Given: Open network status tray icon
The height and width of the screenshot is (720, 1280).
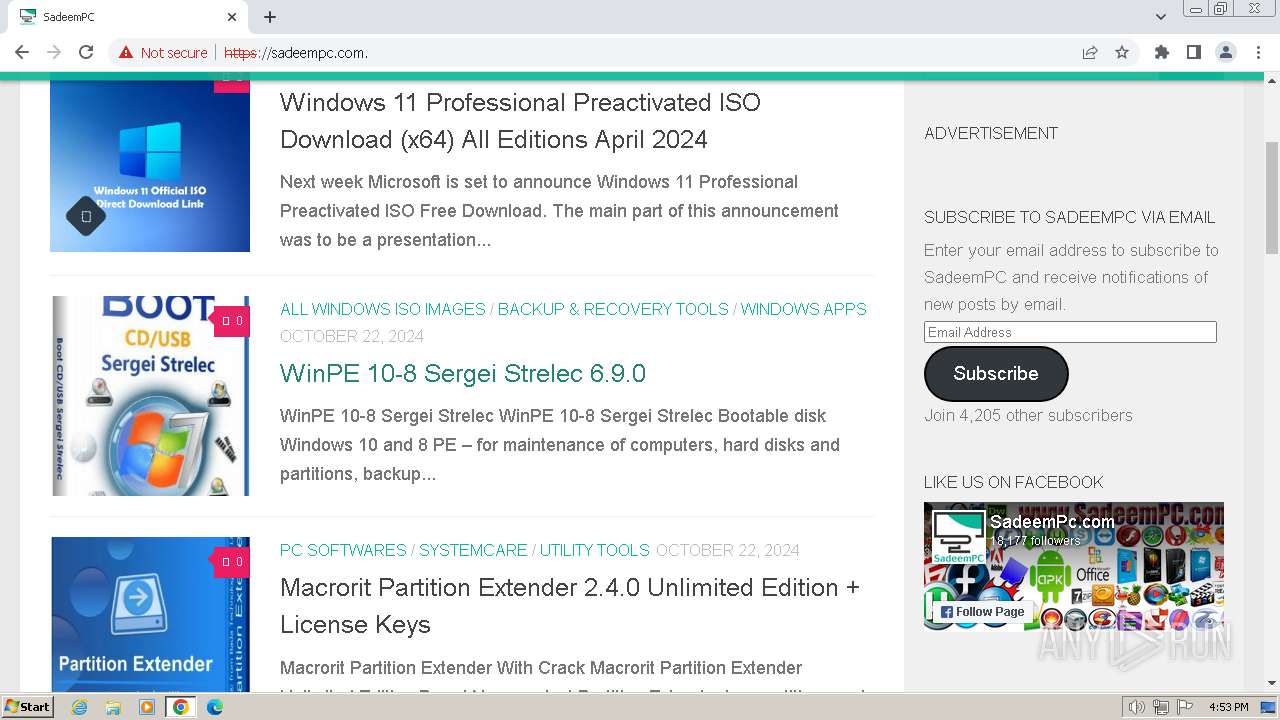Looking at the screenshot, I should [x=1161, y=707].
